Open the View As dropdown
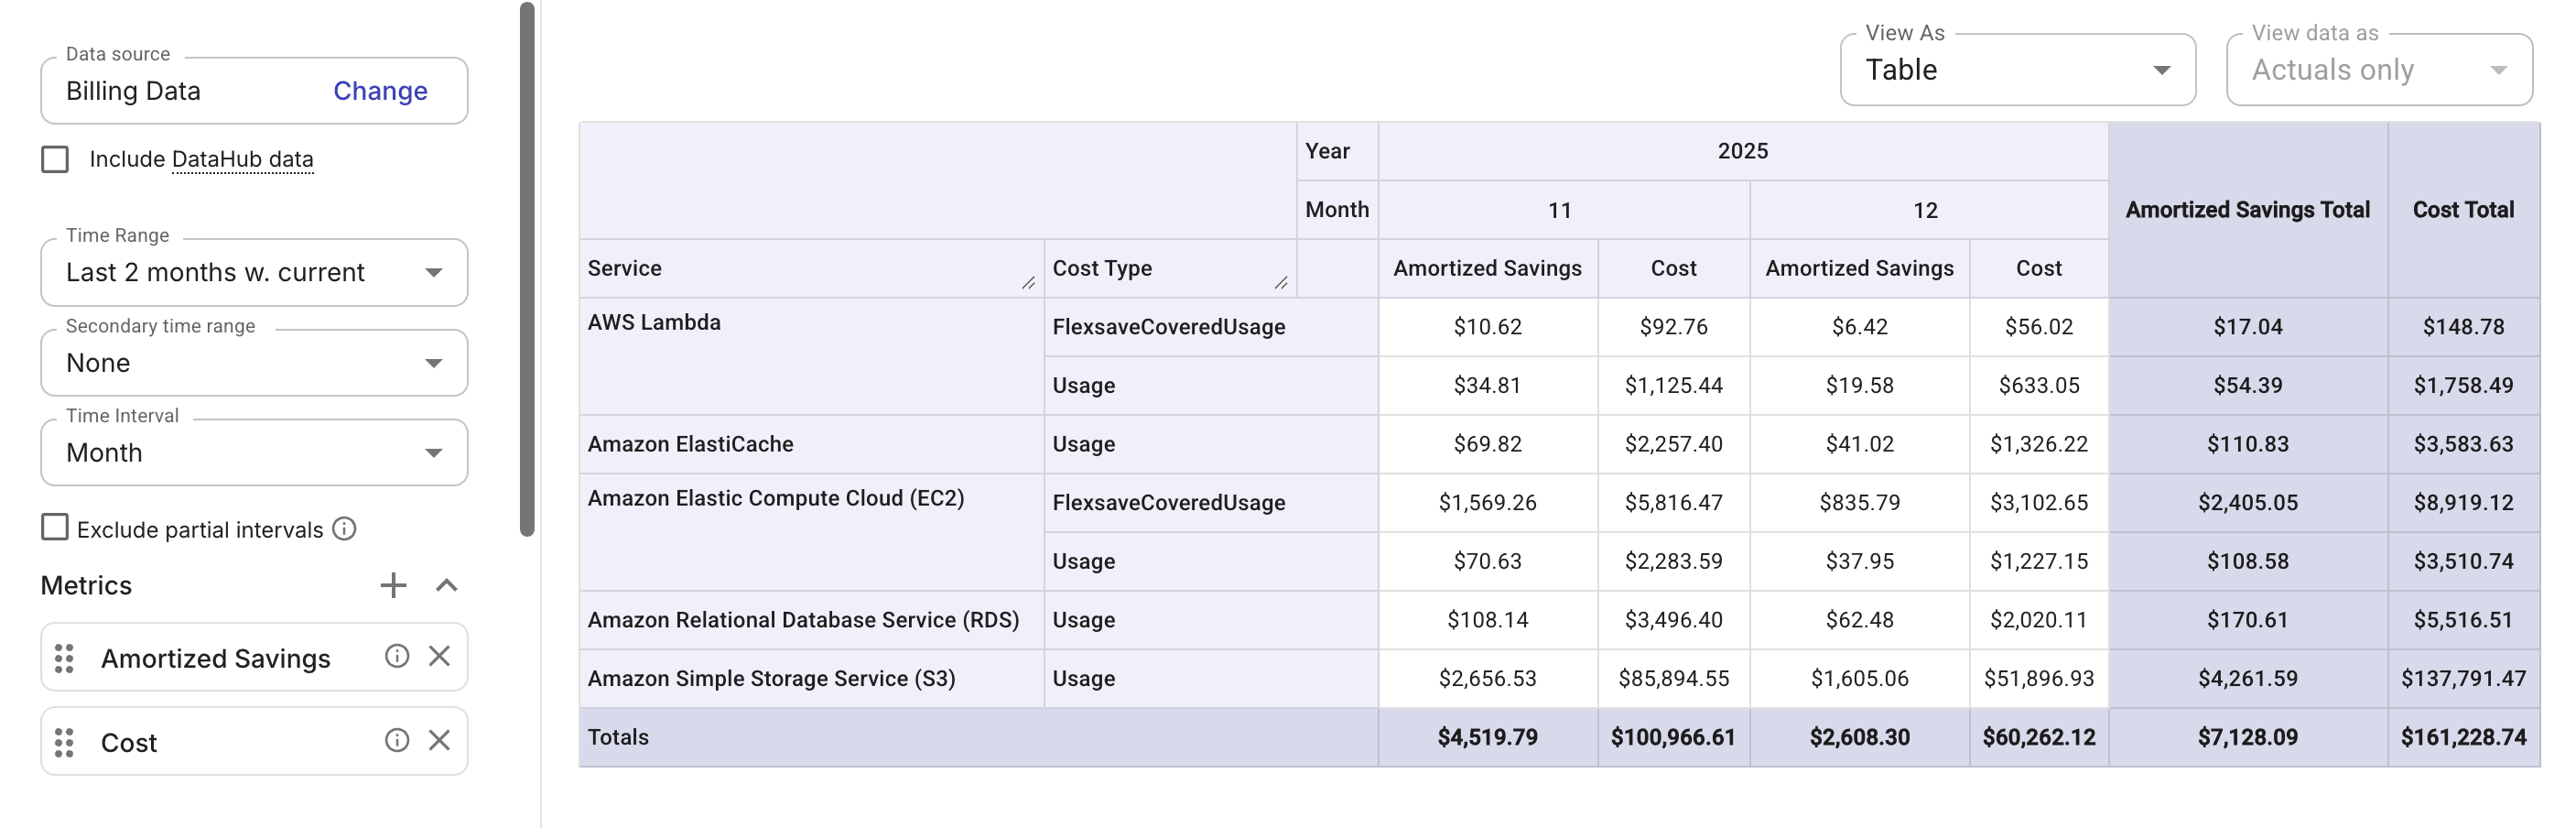This screenshot has height=828, width=2576. click(2161, 69)
